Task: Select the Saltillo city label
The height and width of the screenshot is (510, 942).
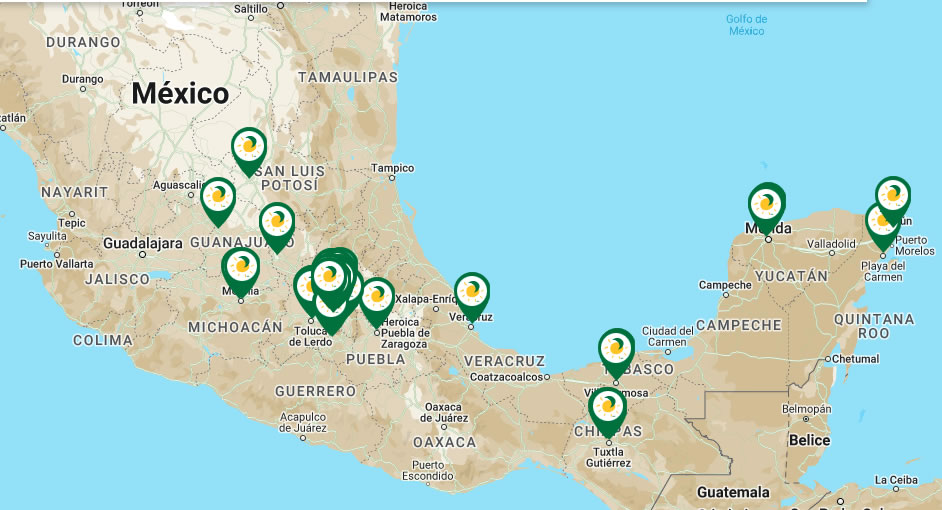Action: [x=251, y=8]
